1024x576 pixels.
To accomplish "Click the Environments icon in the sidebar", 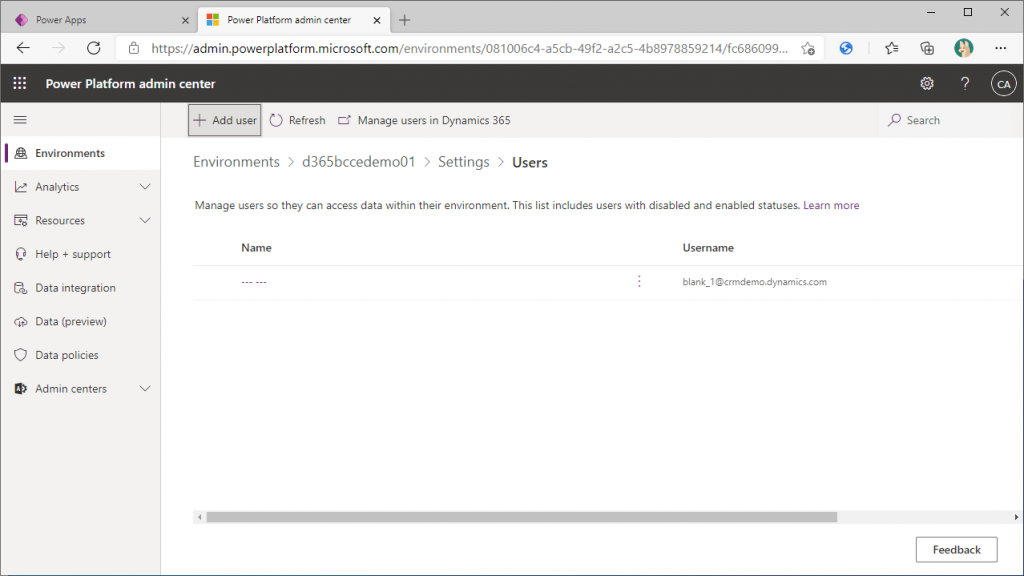I will click(21, 153).
